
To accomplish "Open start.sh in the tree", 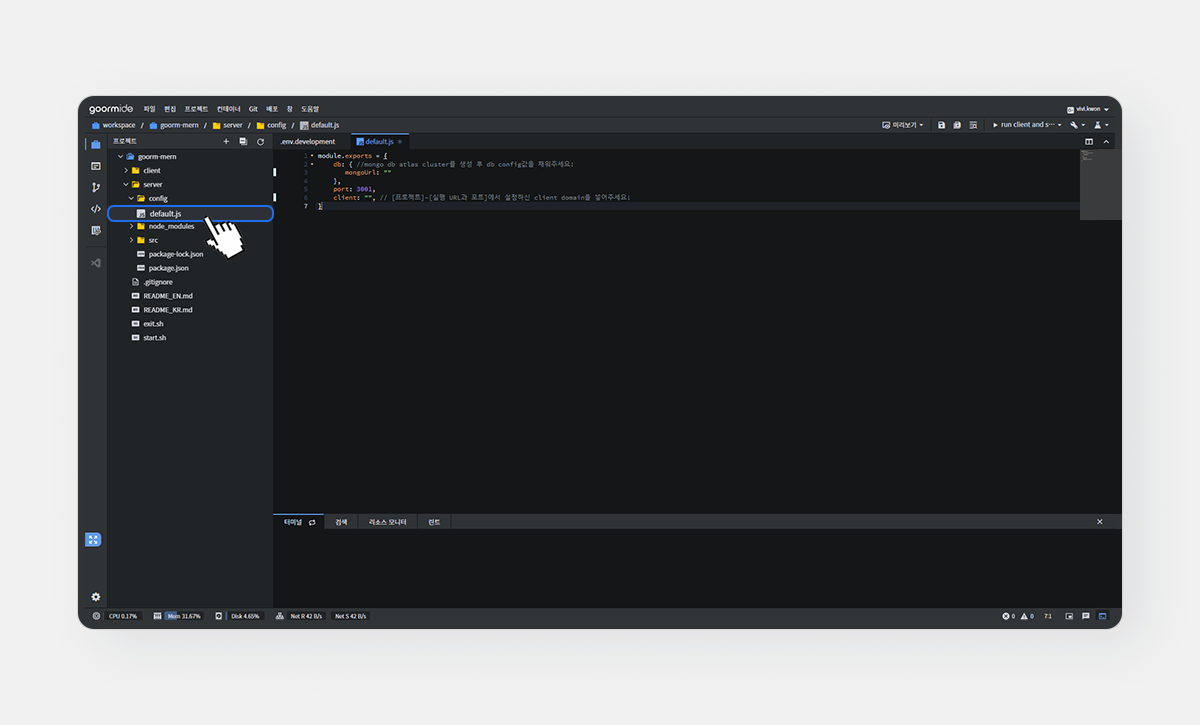I will pyautogui.click(x=154, y=338).
